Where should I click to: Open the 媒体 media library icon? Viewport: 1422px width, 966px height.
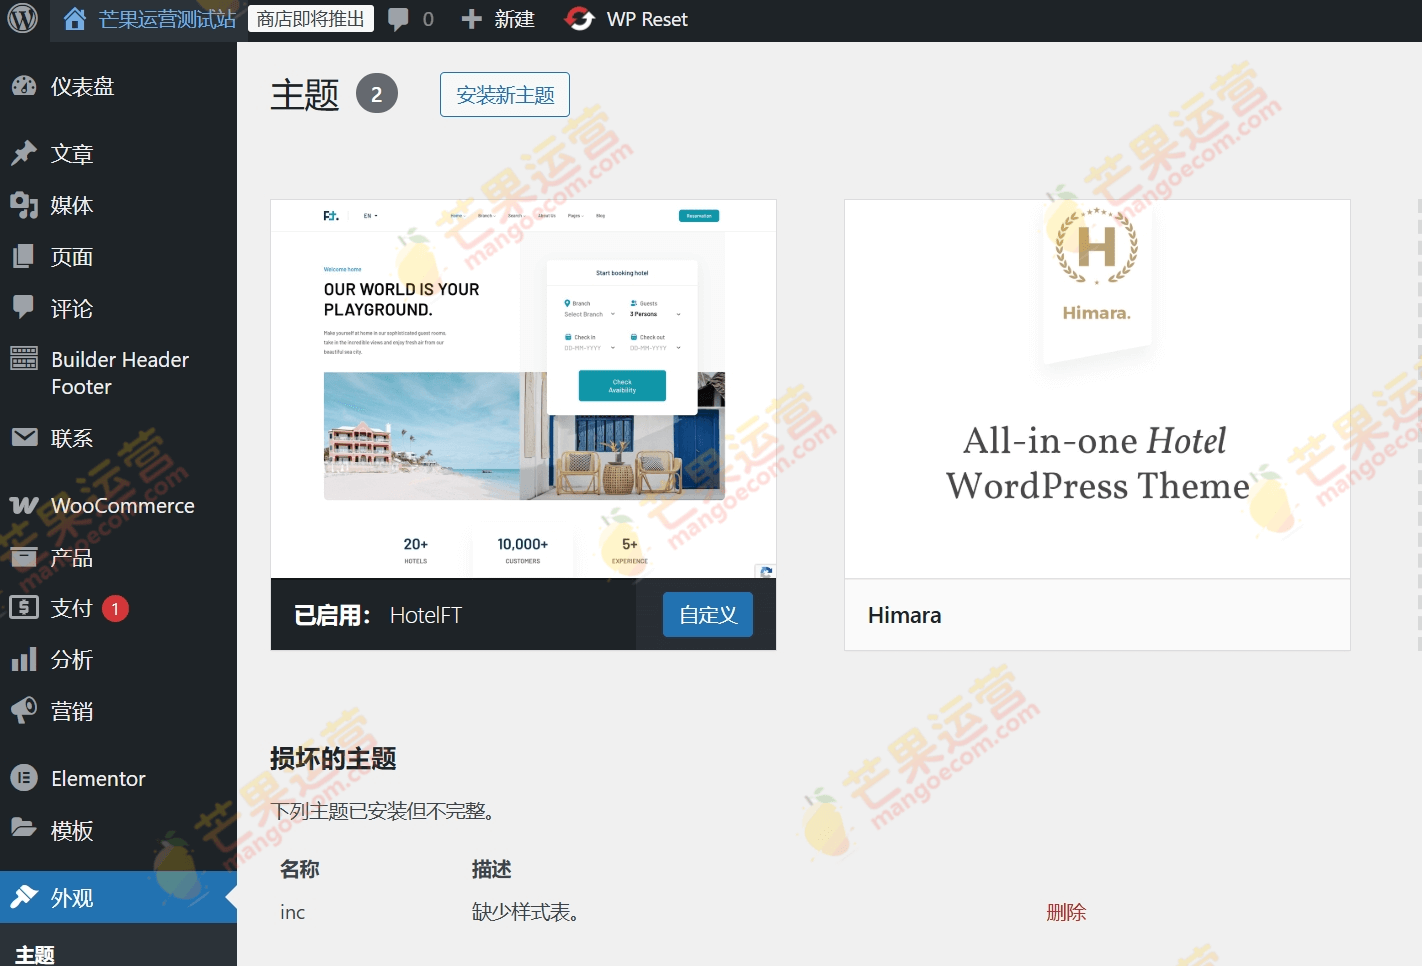tap(24, 205)
